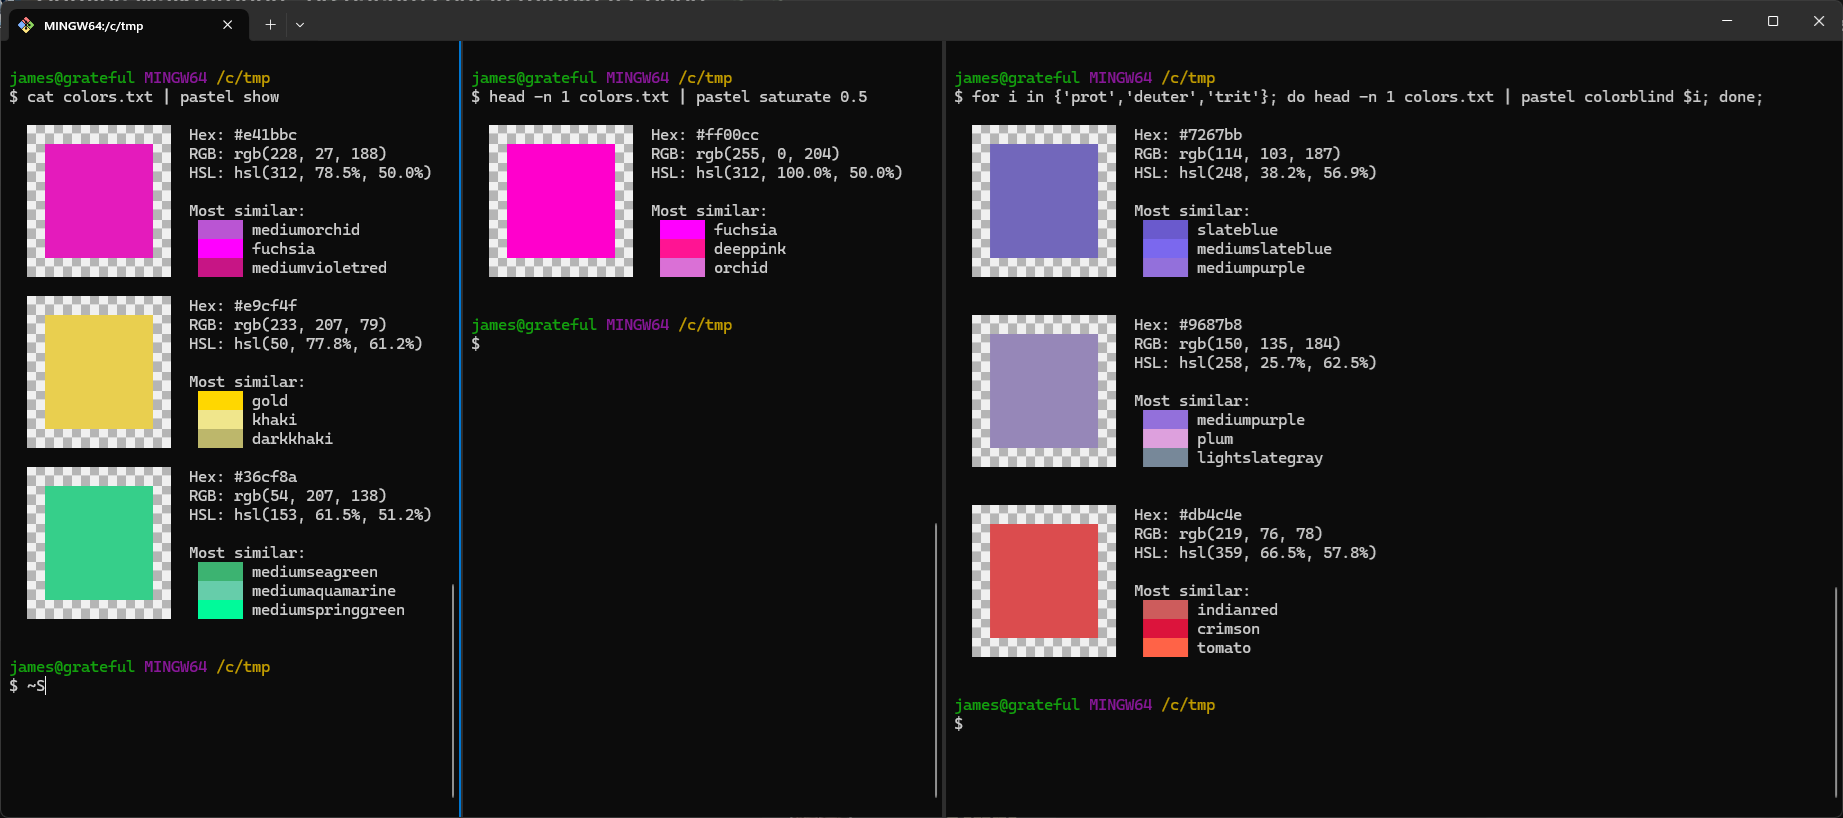Image resolution: width=1843 pixels, height=818 pixels.
Task: Click the 'Hex: #ff00cc' text
Action: click(705, 135)
